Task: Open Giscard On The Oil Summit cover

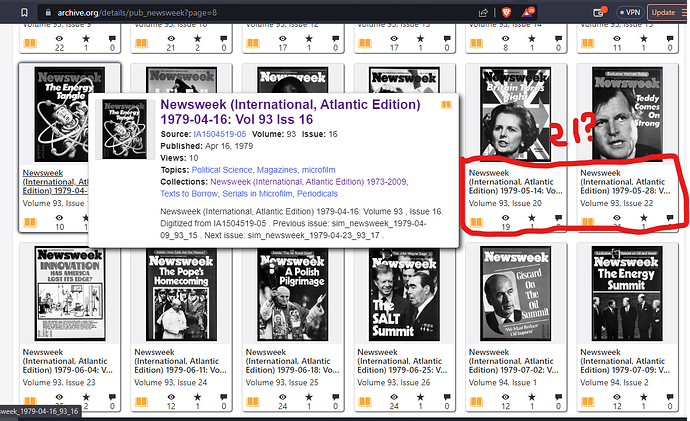Action: pyautogui.click(x=515, y=293)
